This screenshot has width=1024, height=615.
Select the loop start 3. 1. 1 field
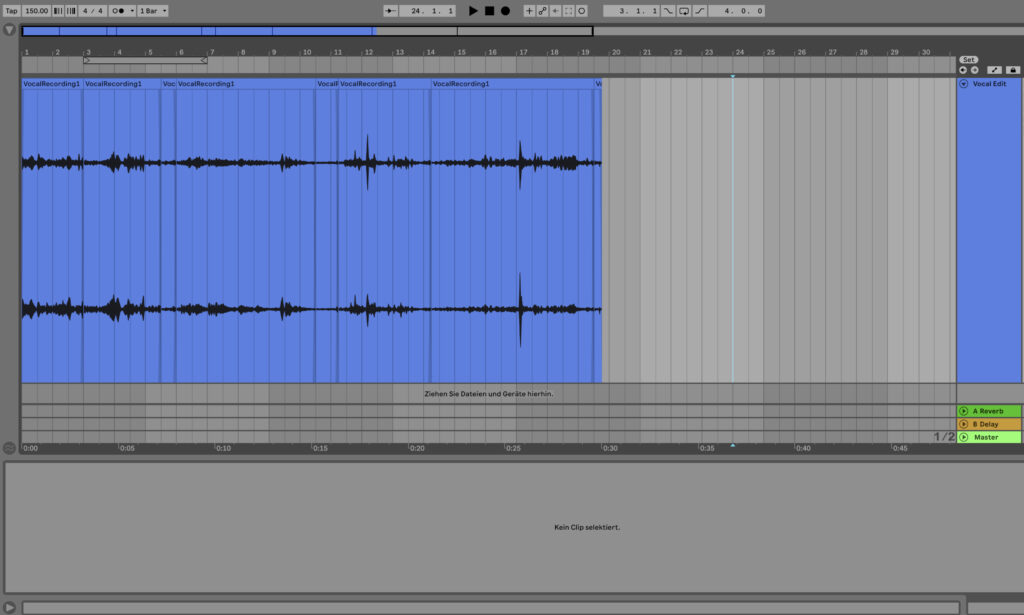[631, 11]
